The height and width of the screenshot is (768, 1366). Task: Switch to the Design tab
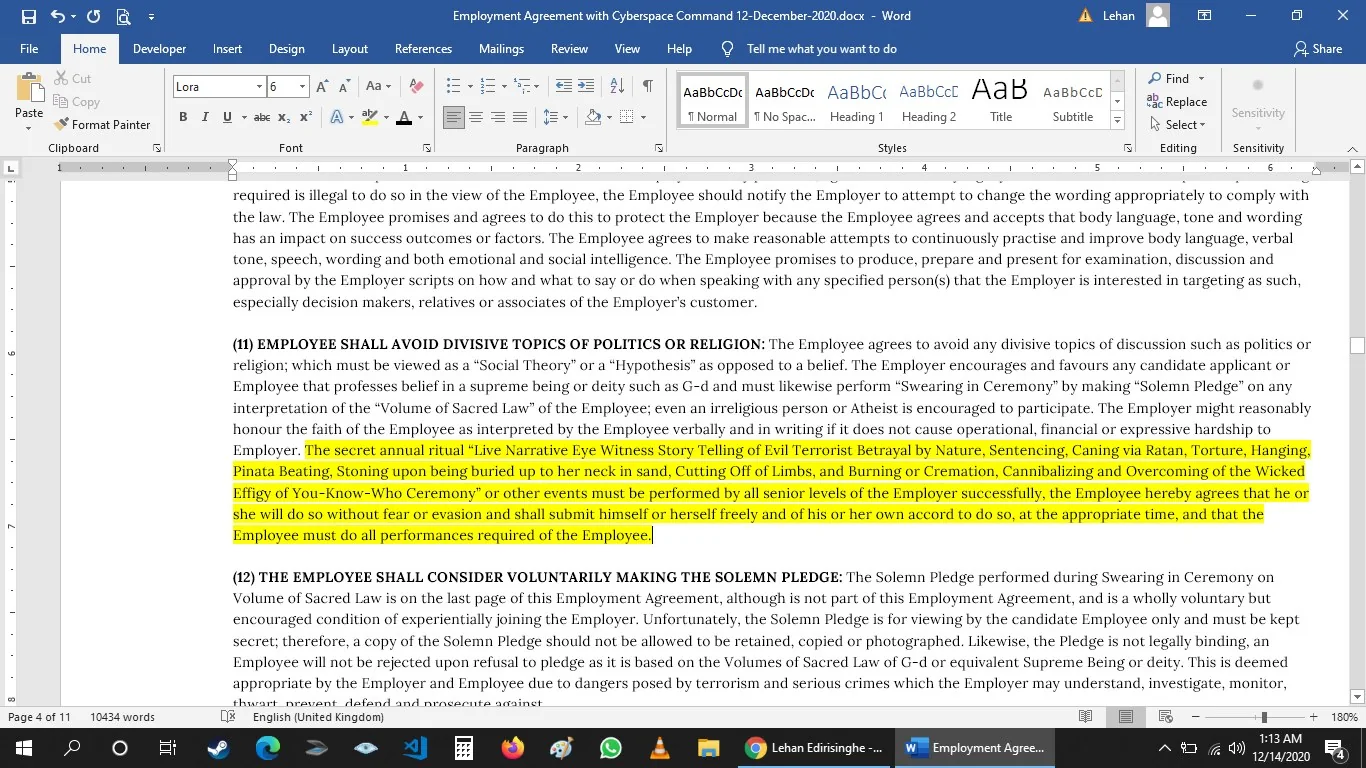[287, 49]
